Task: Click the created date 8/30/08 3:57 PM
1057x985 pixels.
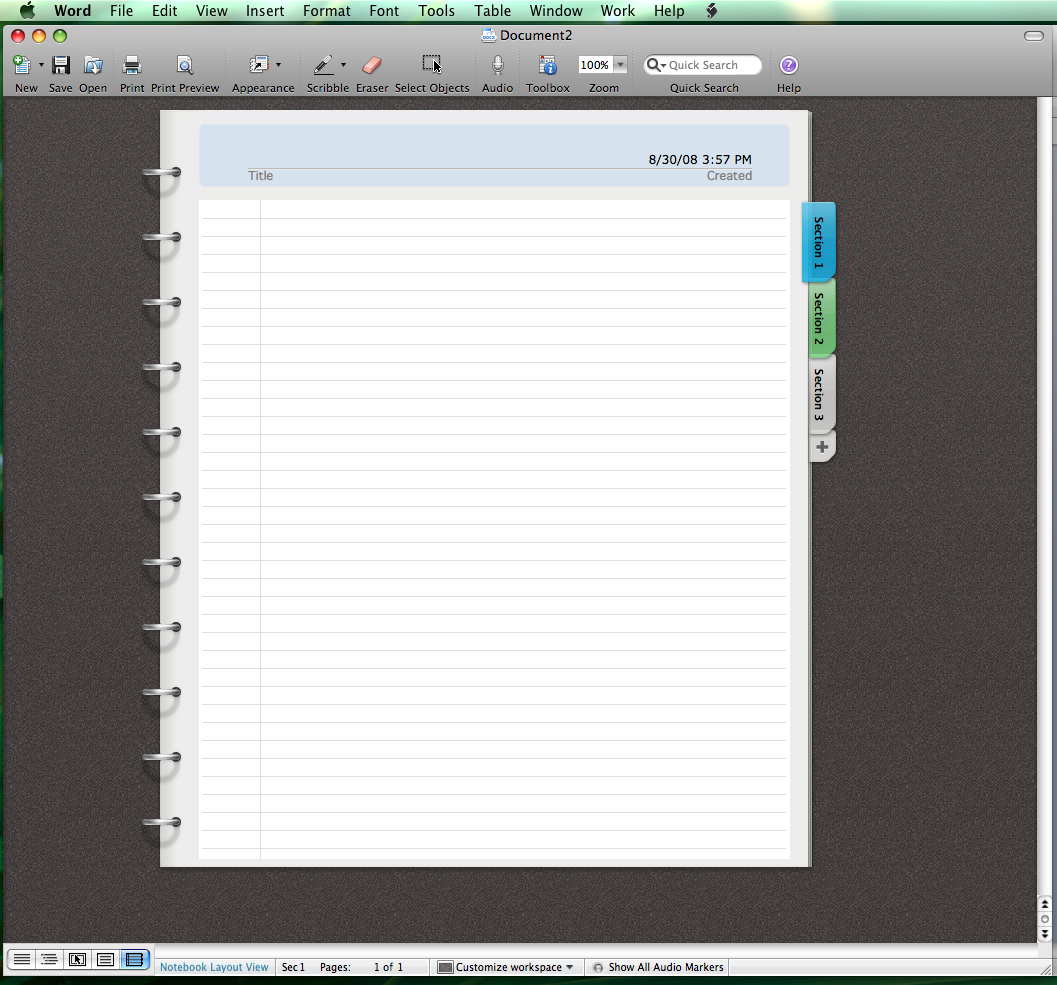Action: (700, 160)
